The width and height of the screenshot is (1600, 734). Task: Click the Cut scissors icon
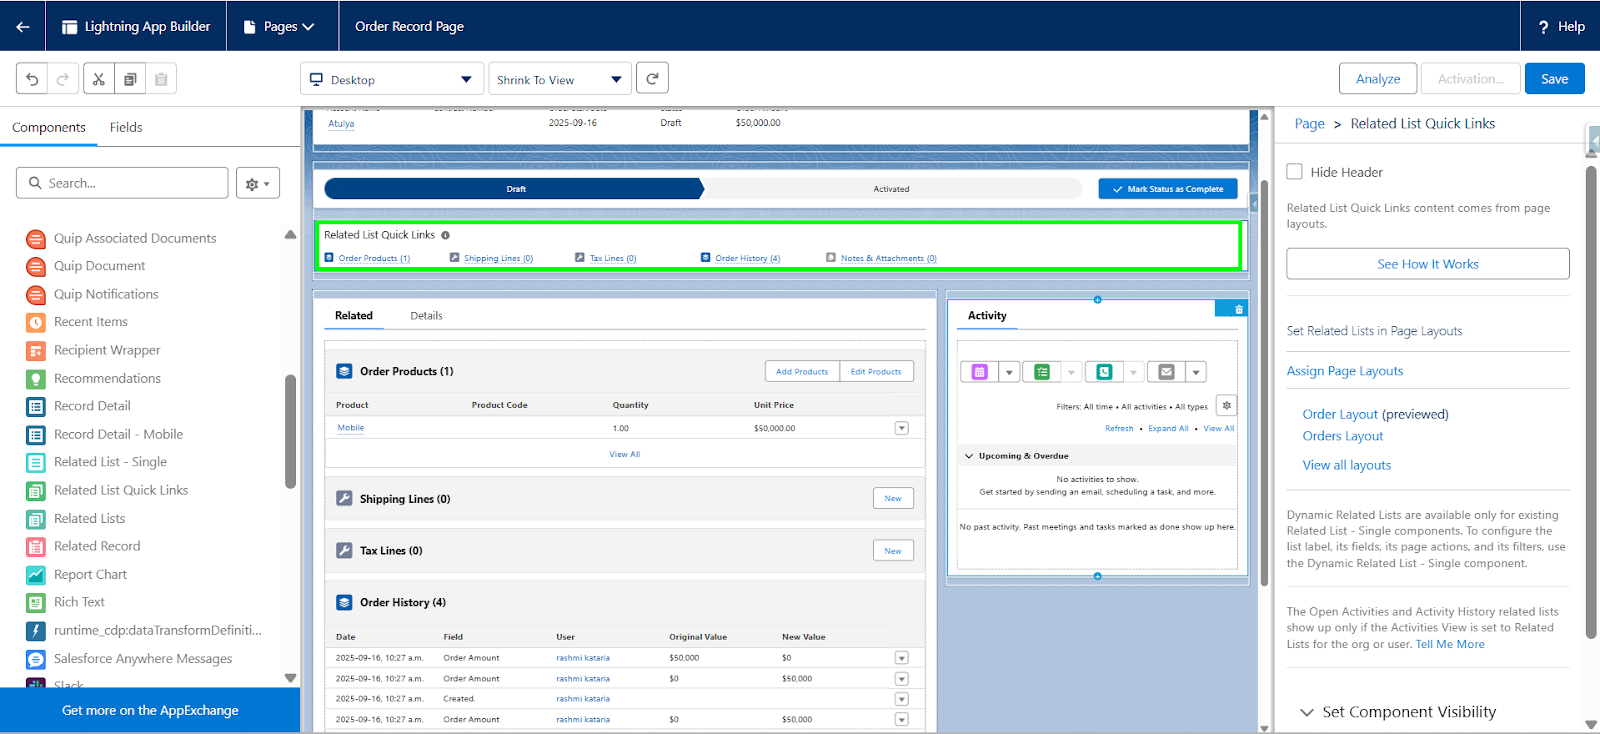[x=98, y=79]
